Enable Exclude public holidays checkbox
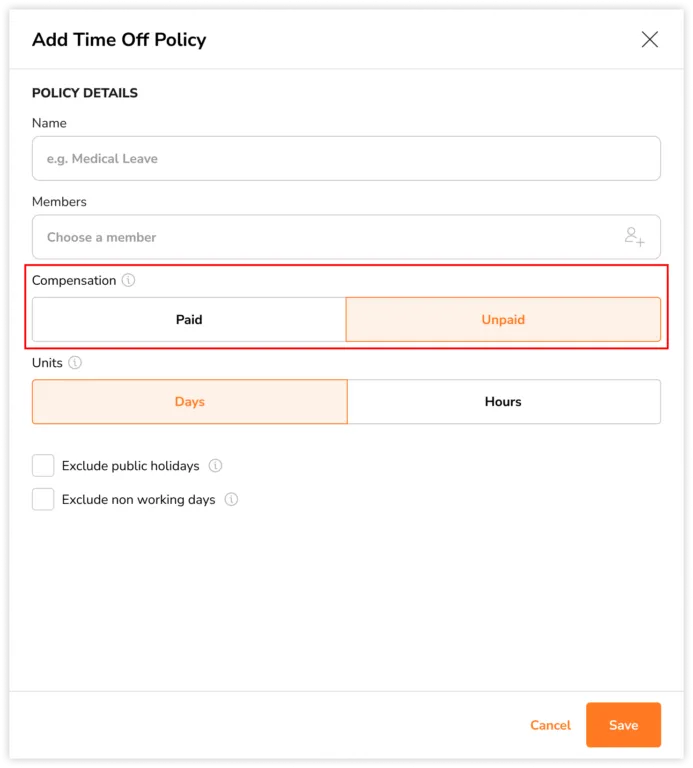The width and height of the screenshot is (693, 768). coord(43,465)
